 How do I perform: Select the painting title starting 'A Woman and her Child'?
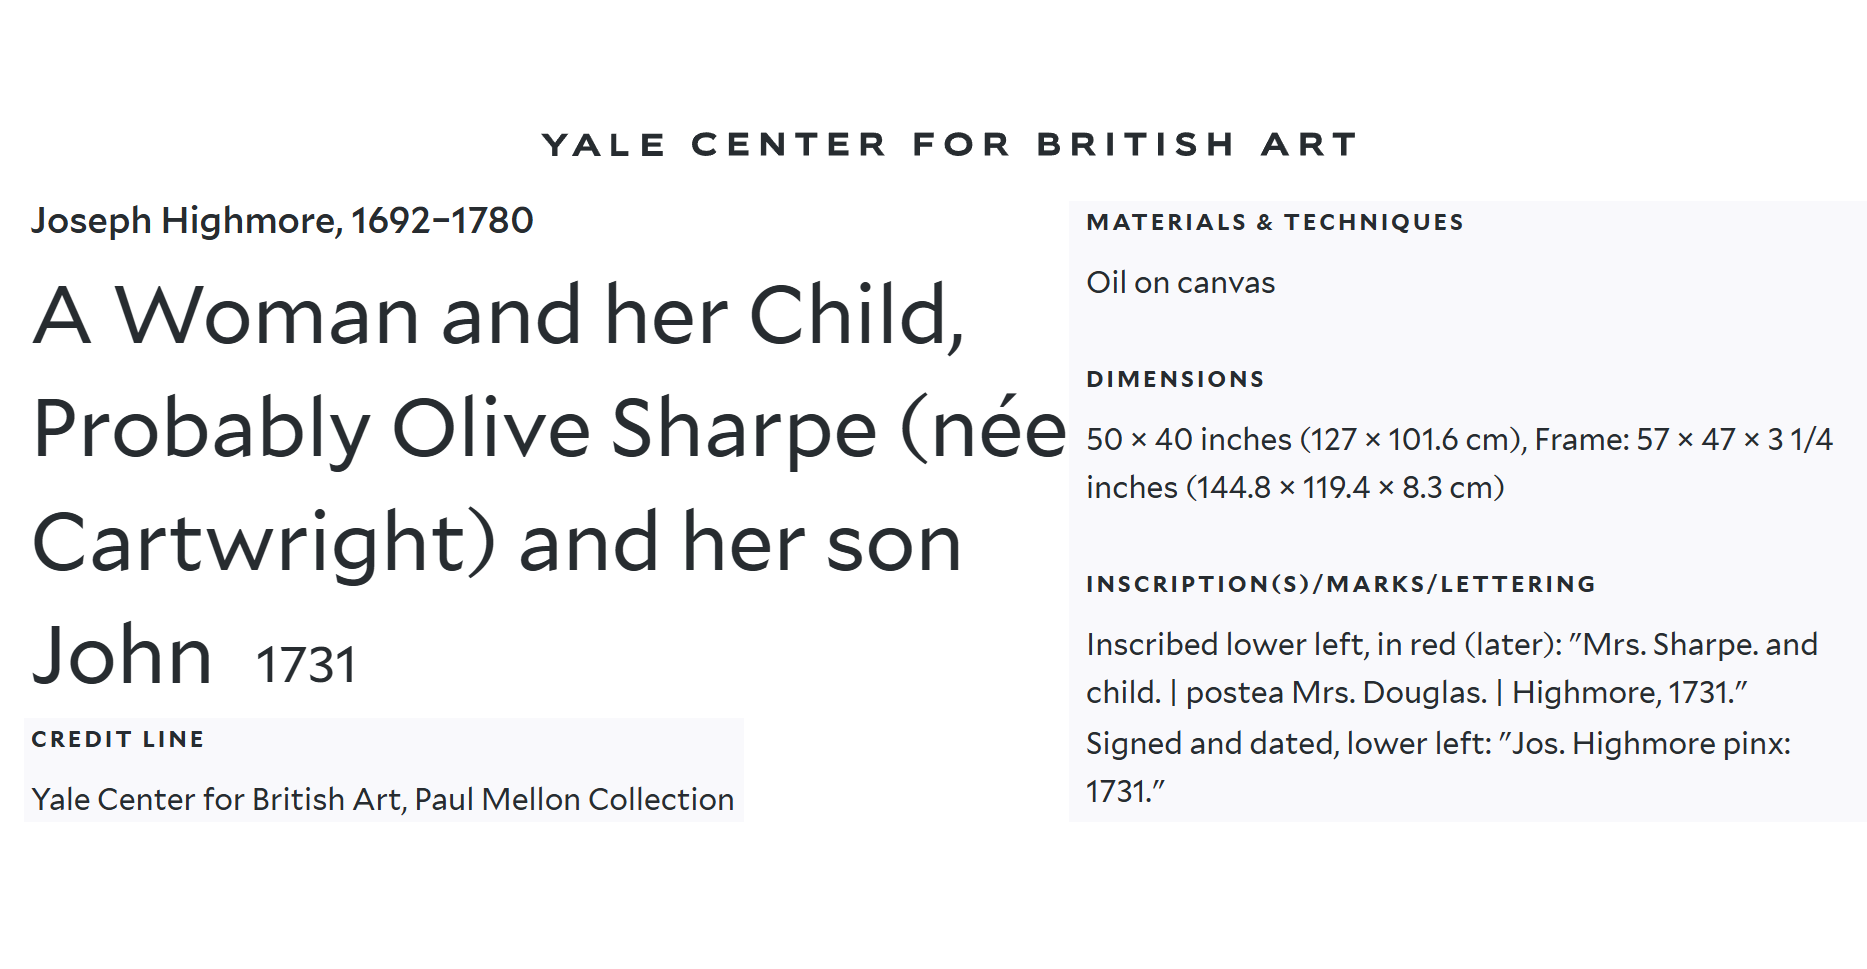coord(548,484)
